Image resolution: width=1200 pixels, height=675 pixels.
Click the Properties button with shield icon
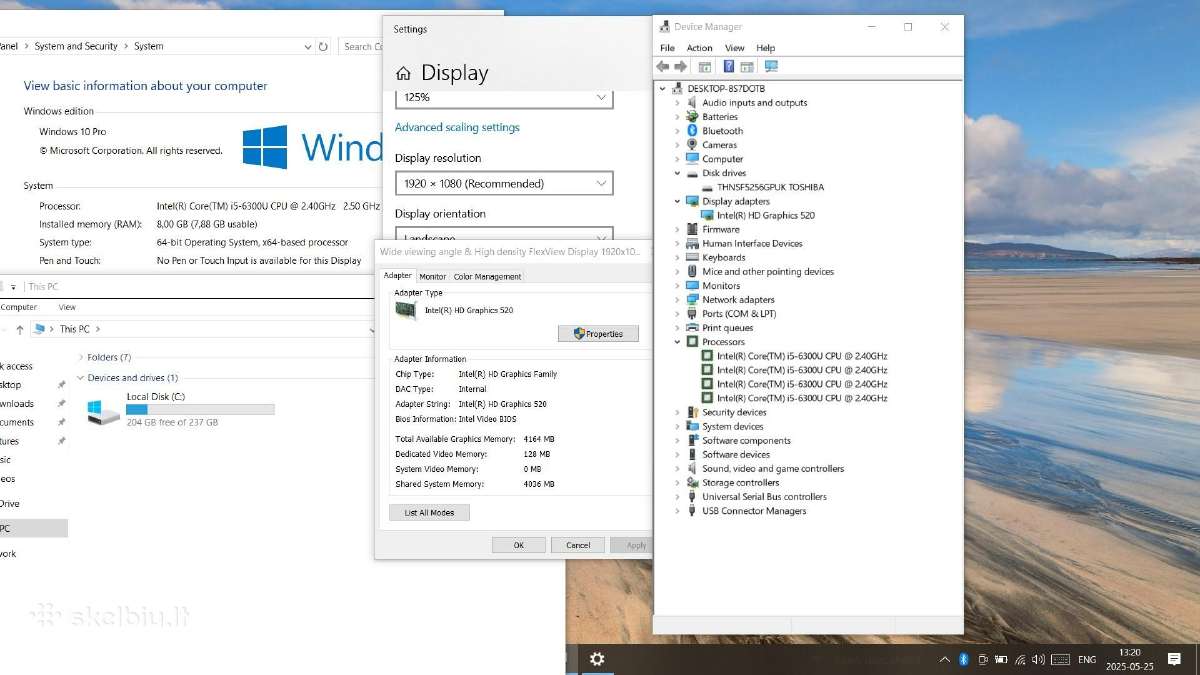pyautogui.click(x=598, y=334)
